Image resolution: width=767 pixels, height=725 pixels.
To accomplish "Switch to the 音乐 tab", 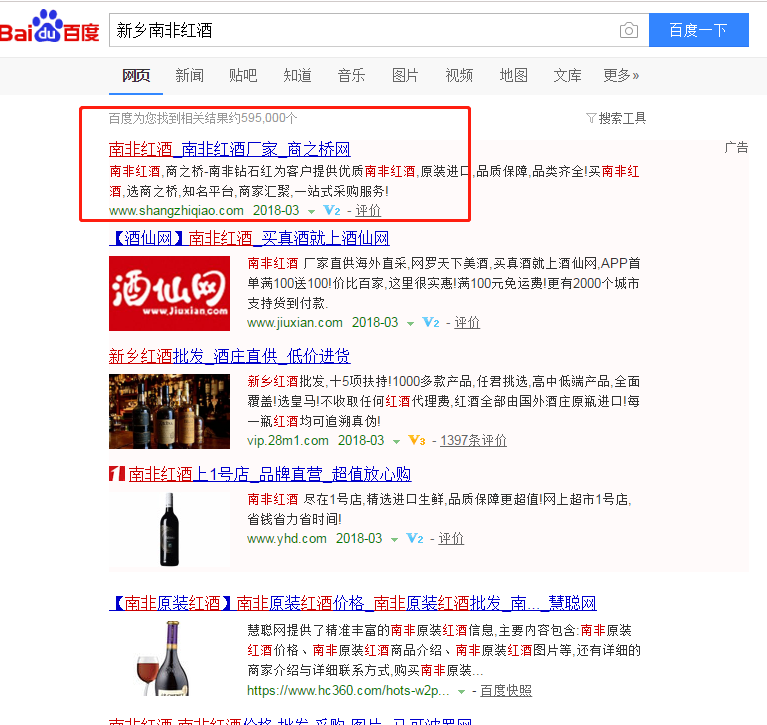I will tap(351, 75).
